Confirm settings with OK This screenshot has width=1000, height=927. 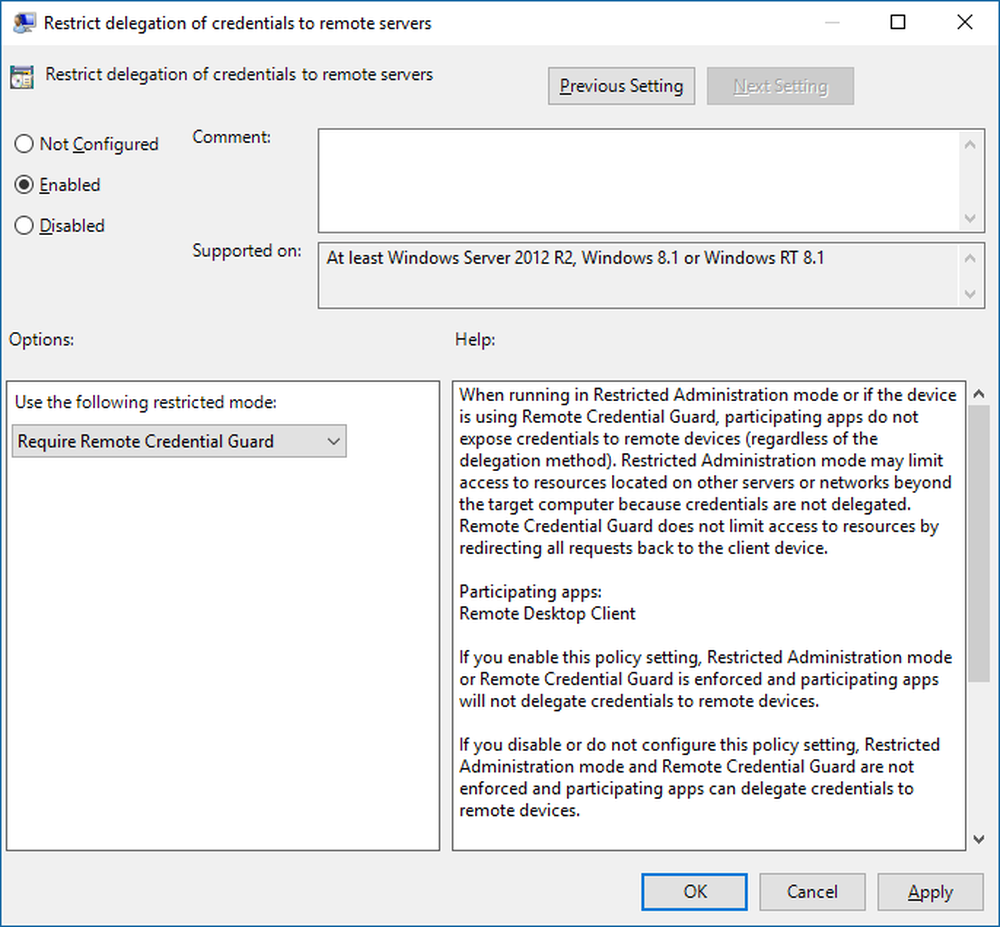pyautogui.click(x=694, y=892)
